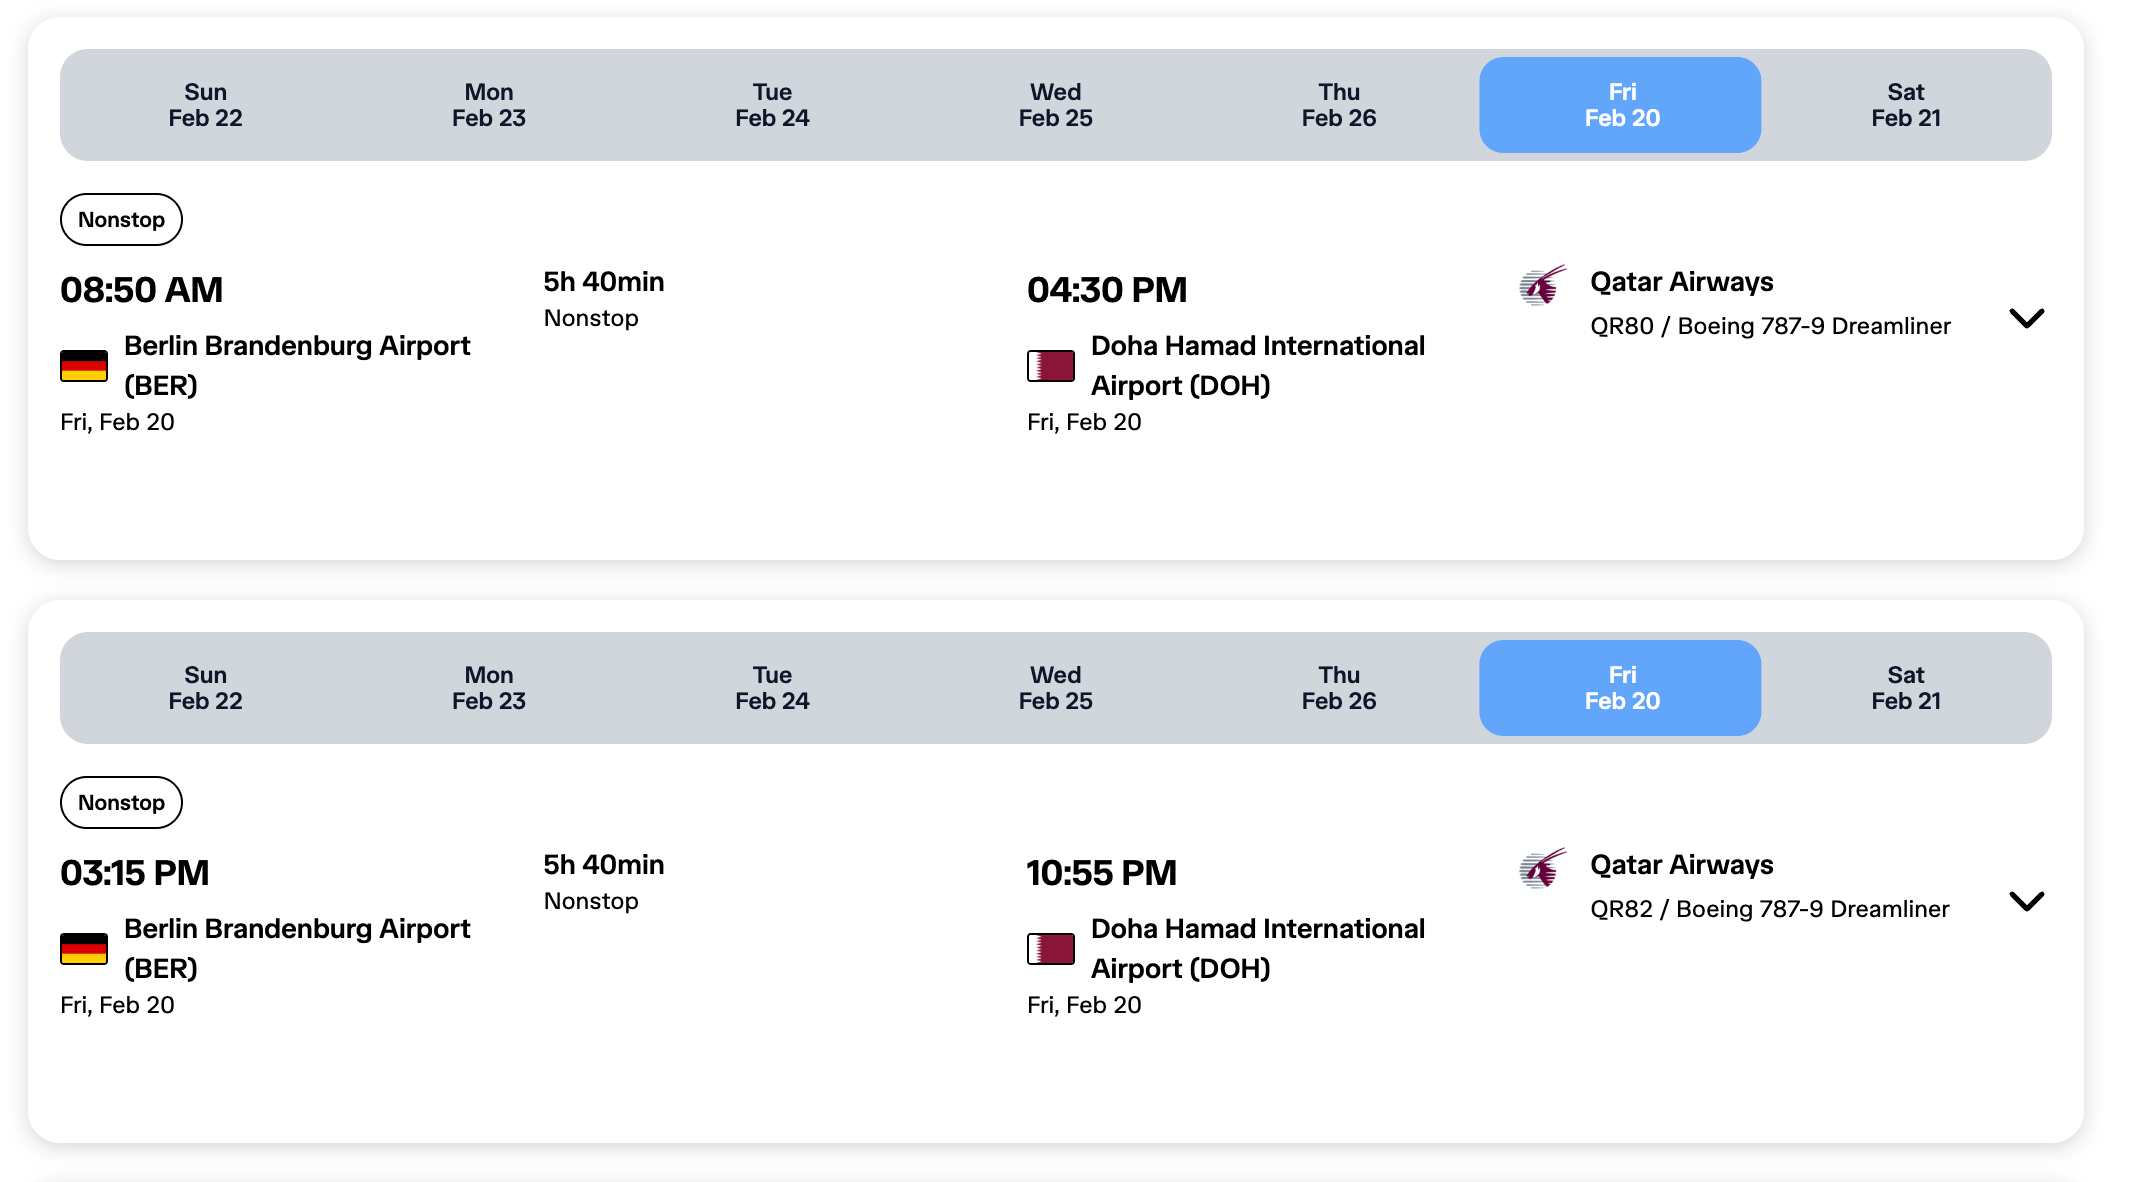
Task: Select Sat Feb 21 in the second date bar
Action: click(x=1905, y=688)
